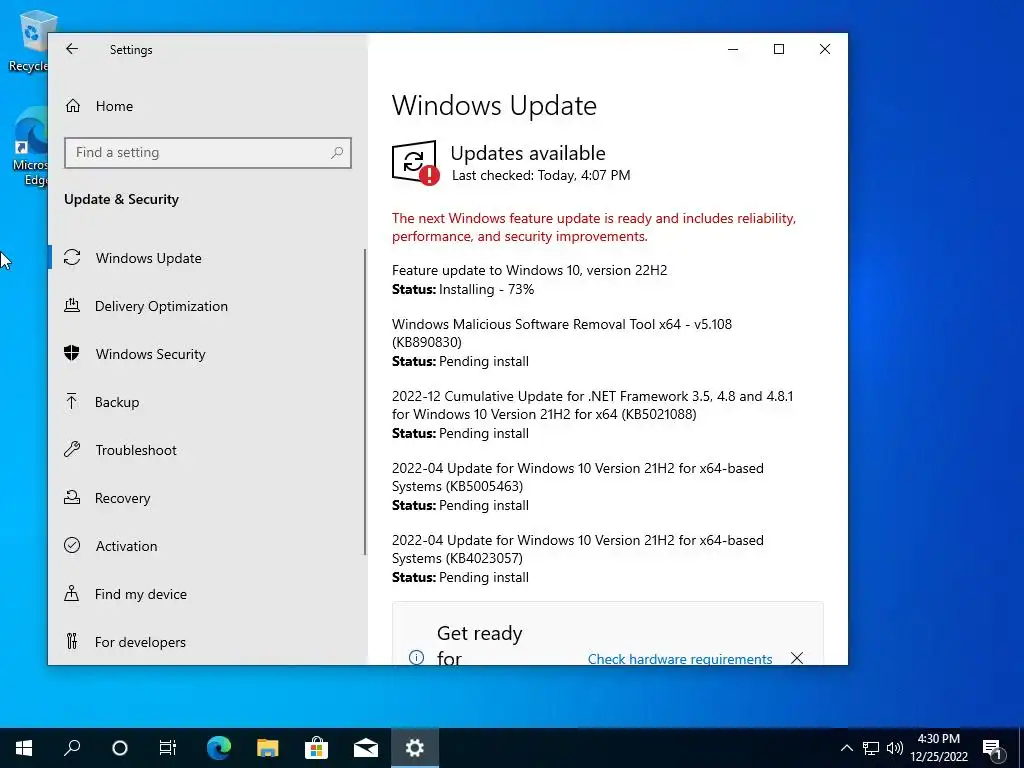Click the Activation checkmark icon
Viewport: 1024px width, 768px height.
pyautogui.click(x=72, y=545)
